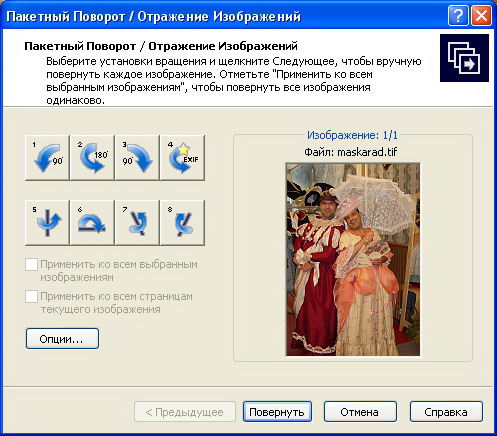Select flip across vertical axis icon number 5
Image resolution: width=497 pixels, height=436 pixels.
pos(47,223)
